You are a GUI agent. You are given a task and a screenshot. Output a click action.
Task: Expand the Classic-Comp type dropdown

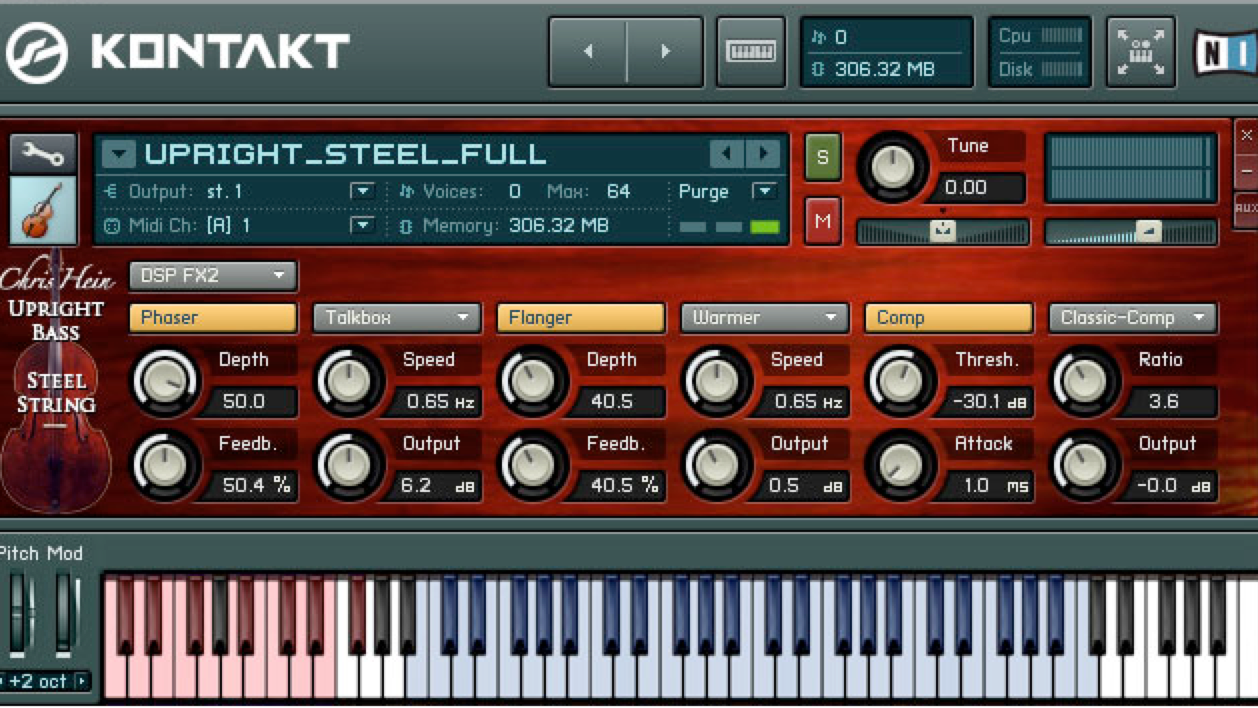[x=1132, y=318]
